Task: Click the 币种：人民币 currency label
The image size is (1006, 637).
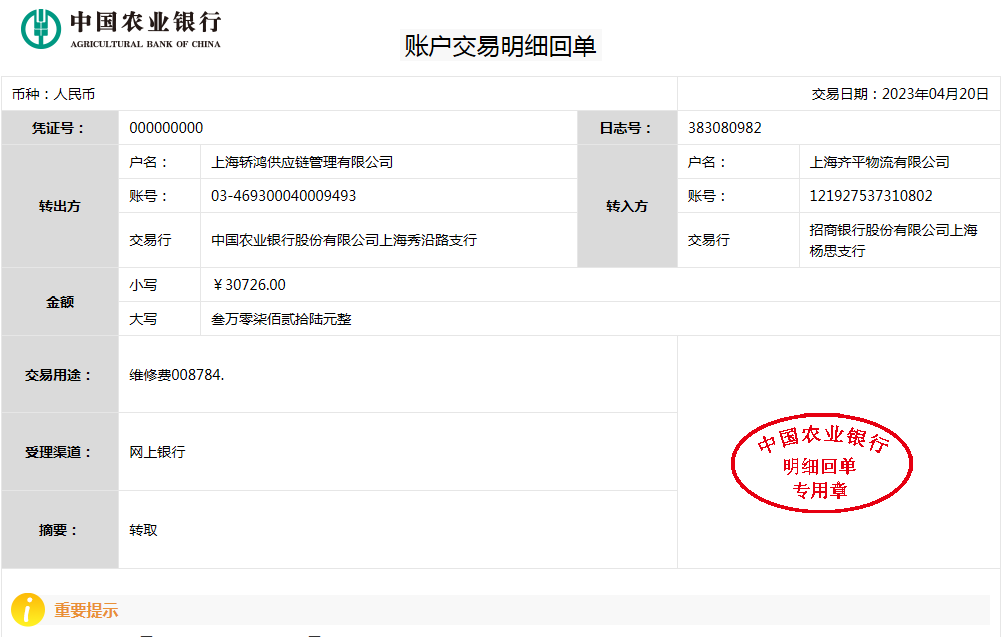Action: coord(53,94)
